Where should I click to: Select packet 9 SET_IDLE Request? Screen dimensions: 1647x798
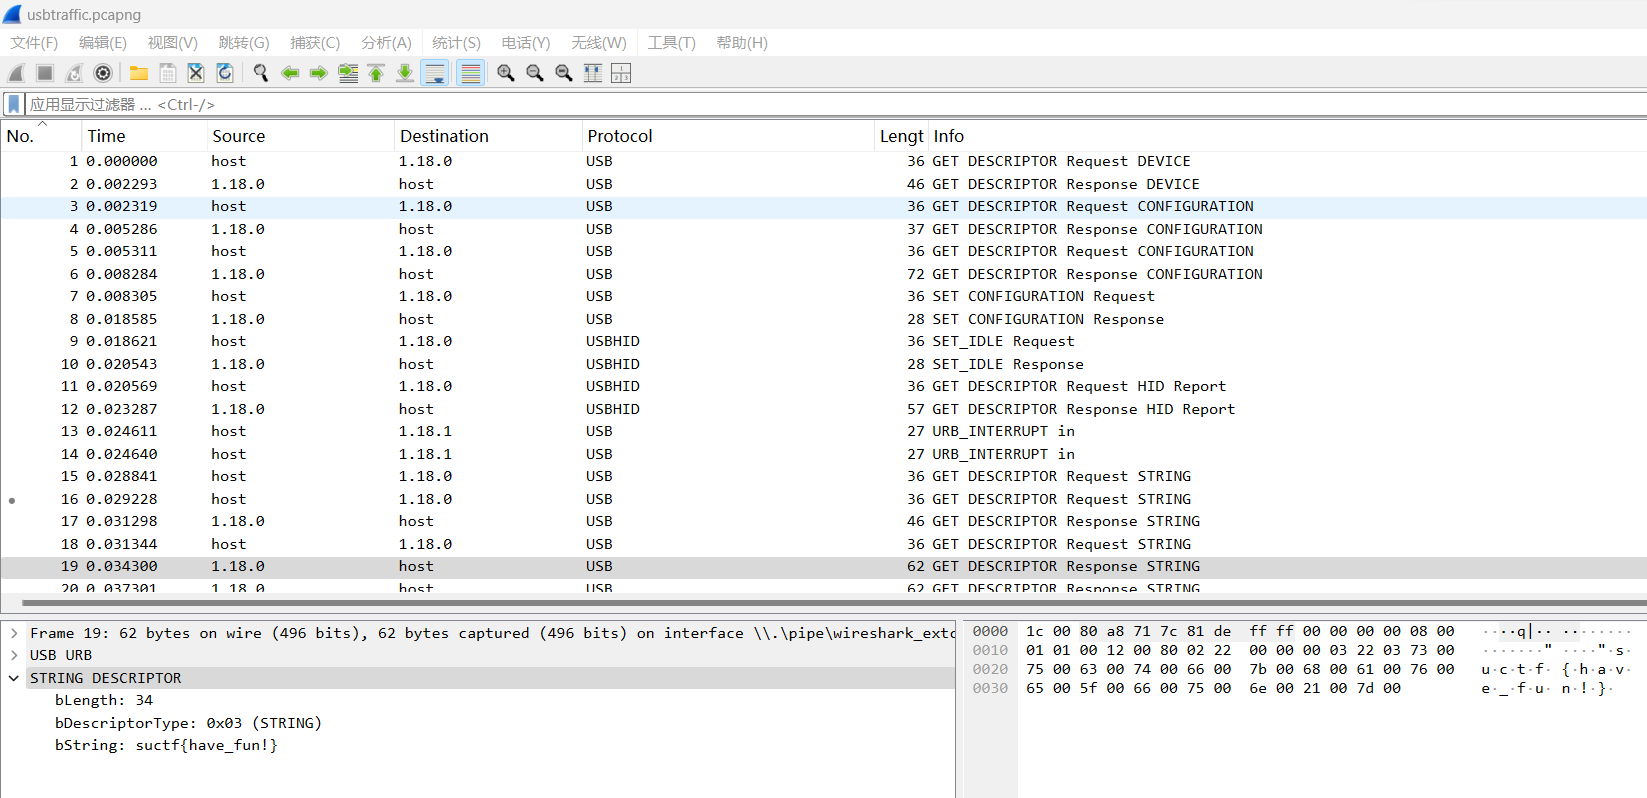pyautogui.click(x=824, y=341)
